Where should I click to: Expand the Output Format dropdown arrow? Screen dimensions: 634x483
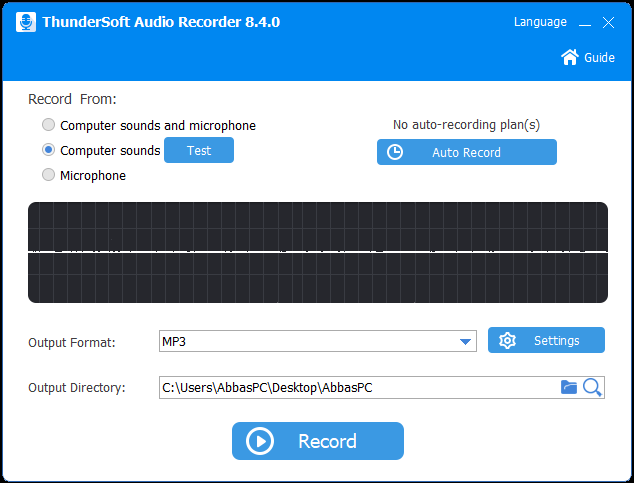(x=465, y=342)
